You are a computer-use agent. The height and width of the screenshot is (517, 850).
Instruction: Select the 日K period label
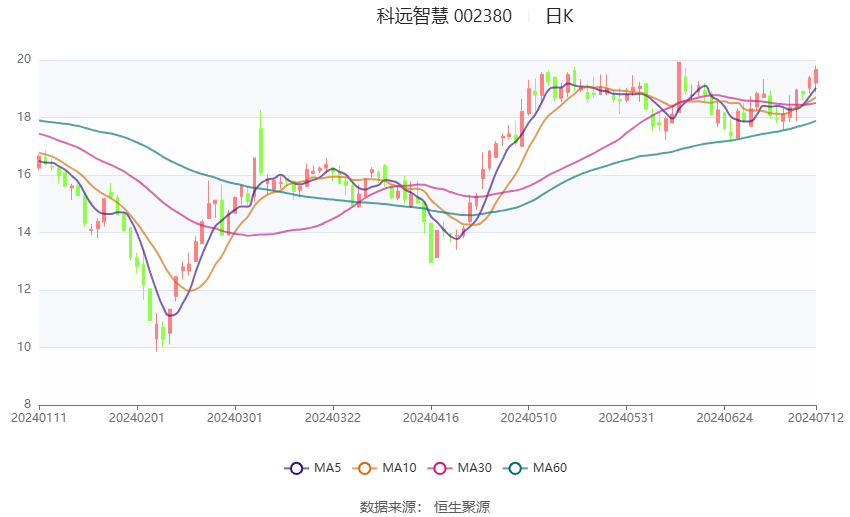(560, 16)
